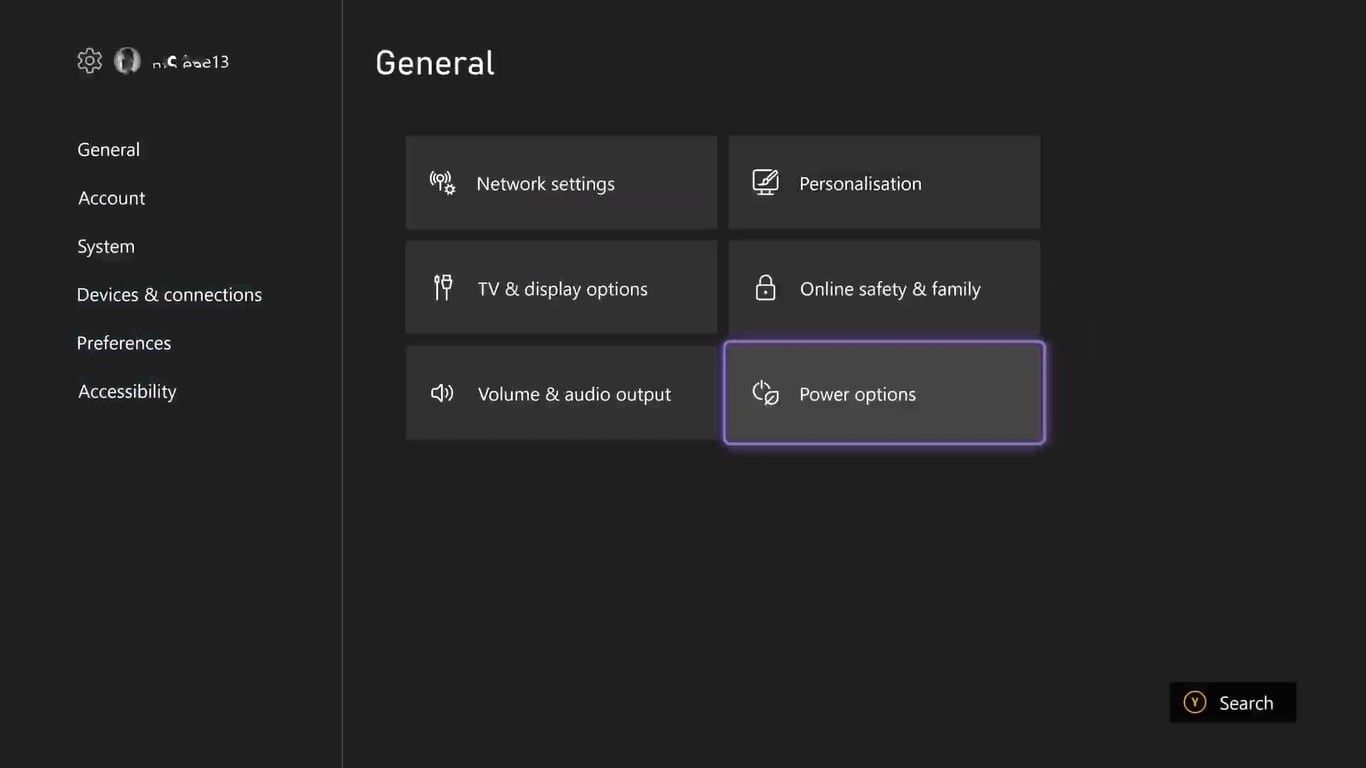Switch to the Account category
The height and width of the screenshot is (768, 1366).
[x=112, y=198]
